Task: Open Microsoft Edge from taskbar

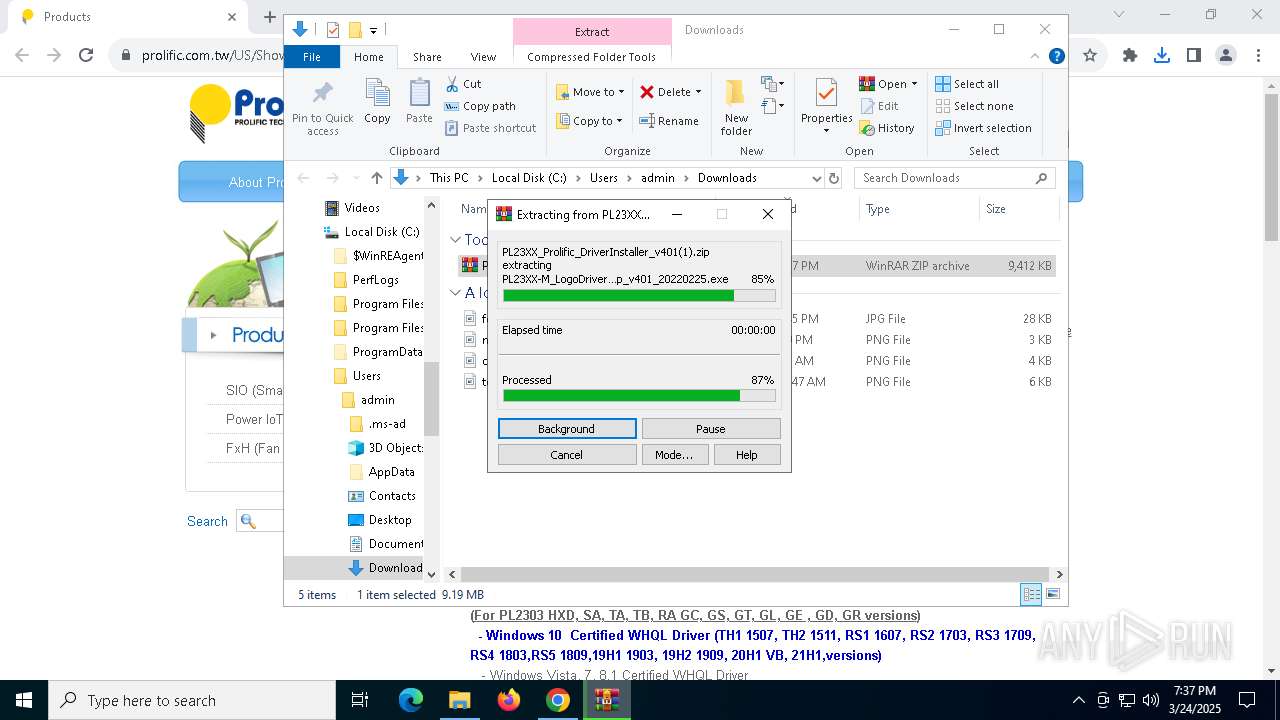Action: pyautogui.click(x=411, y=700)
